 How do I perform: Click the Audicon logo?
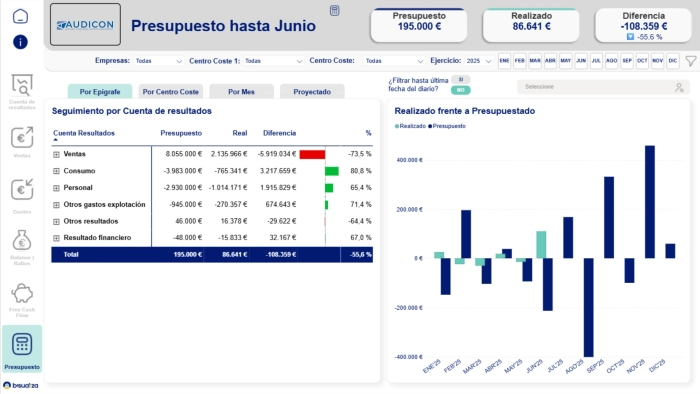point(85,25)
